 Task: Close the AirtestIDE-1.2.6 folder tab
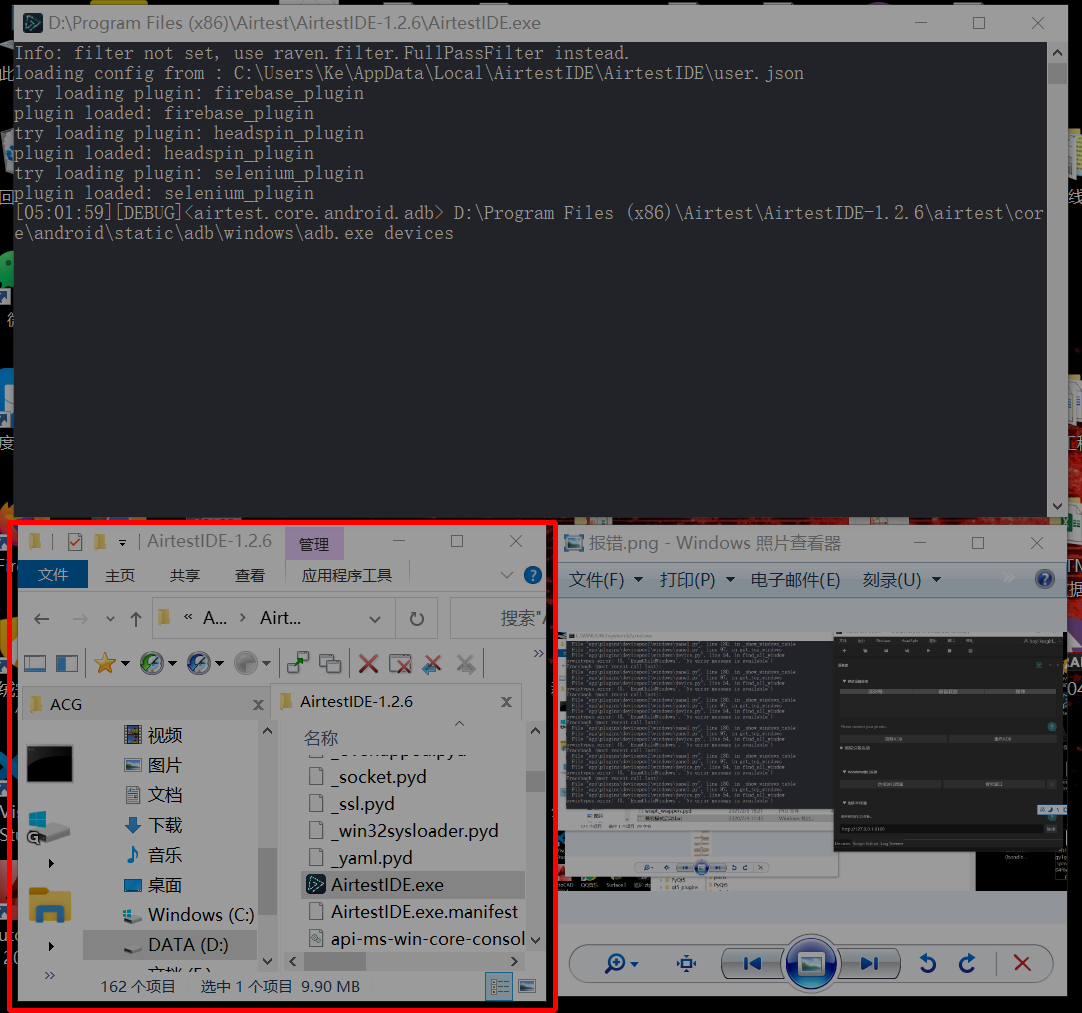tap(506, 702)
